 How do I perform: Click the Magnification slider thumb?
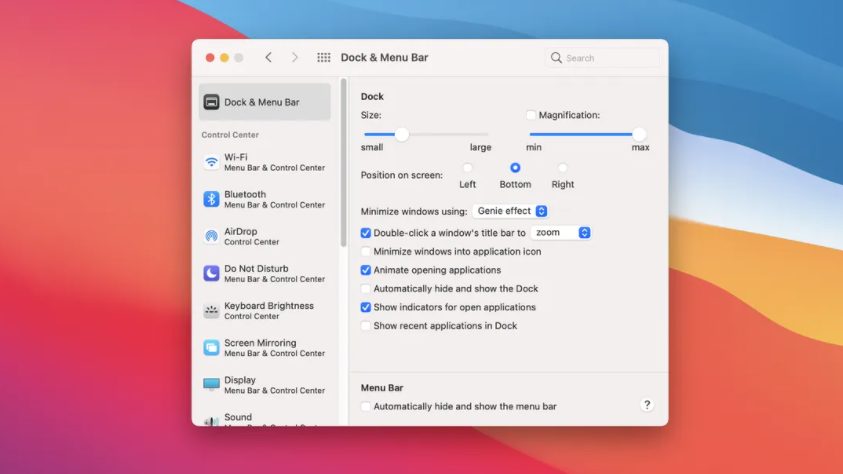639,134
